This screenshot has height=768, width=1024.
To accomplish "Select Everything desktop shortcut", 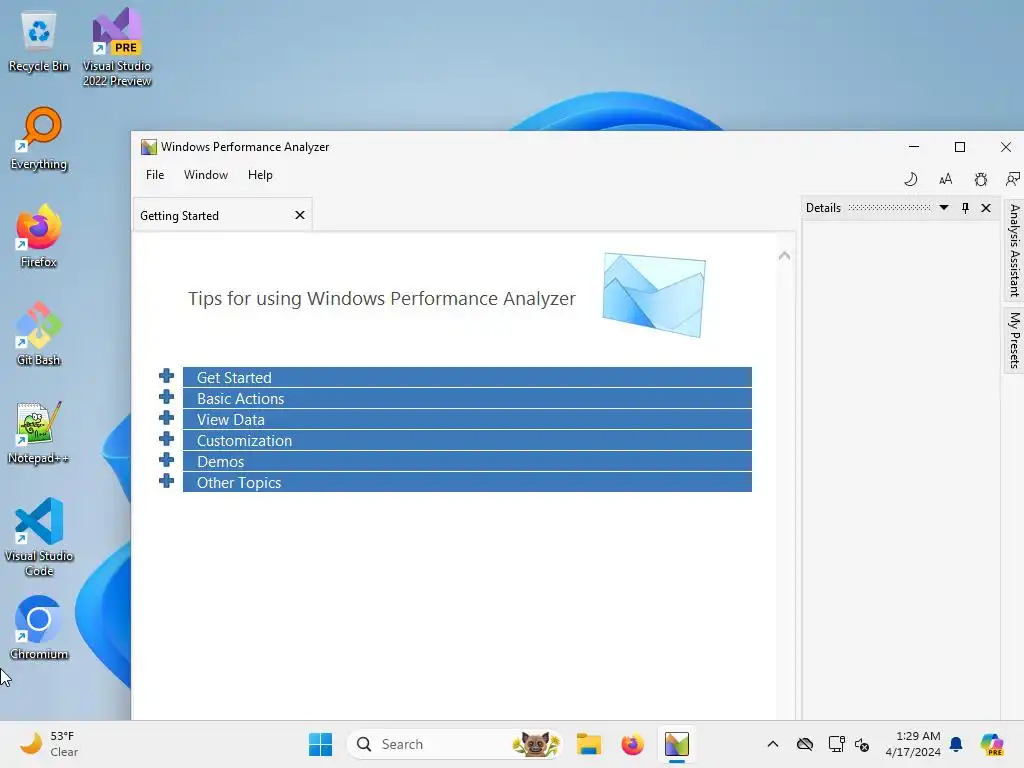I will (x=39, y=138).
